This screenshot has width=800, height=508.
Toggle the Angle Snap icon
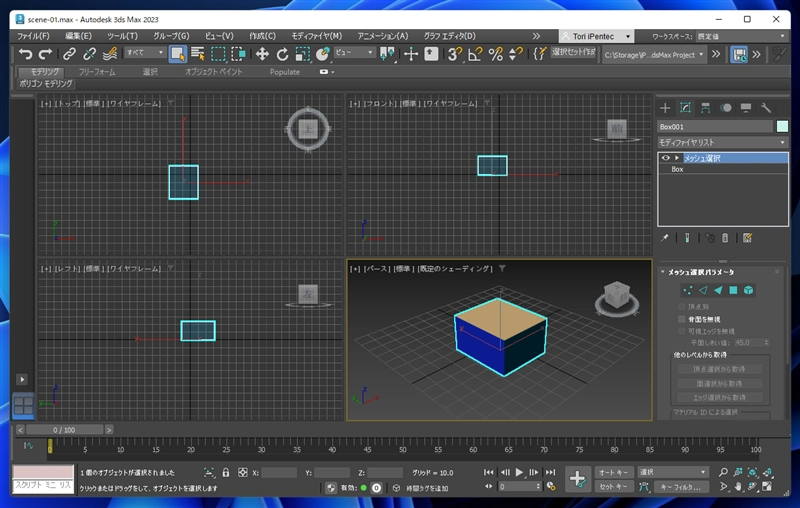tap(475, 54)
